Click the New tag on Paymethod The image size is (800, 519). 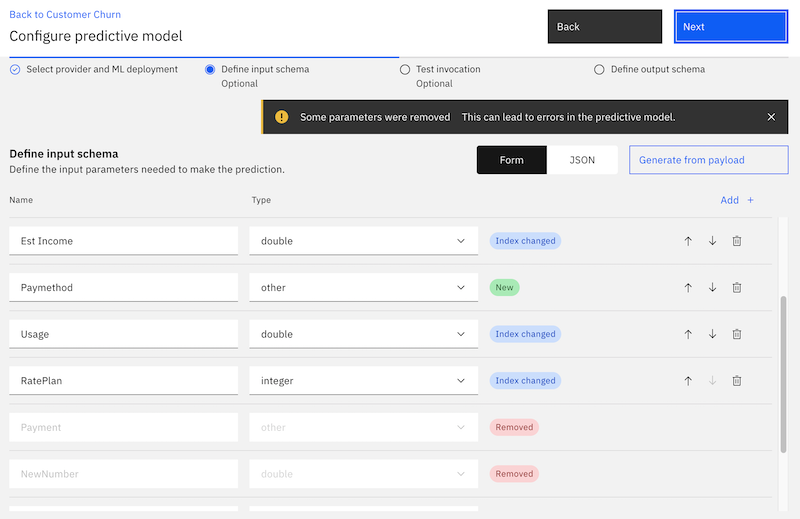click(504, 287)
